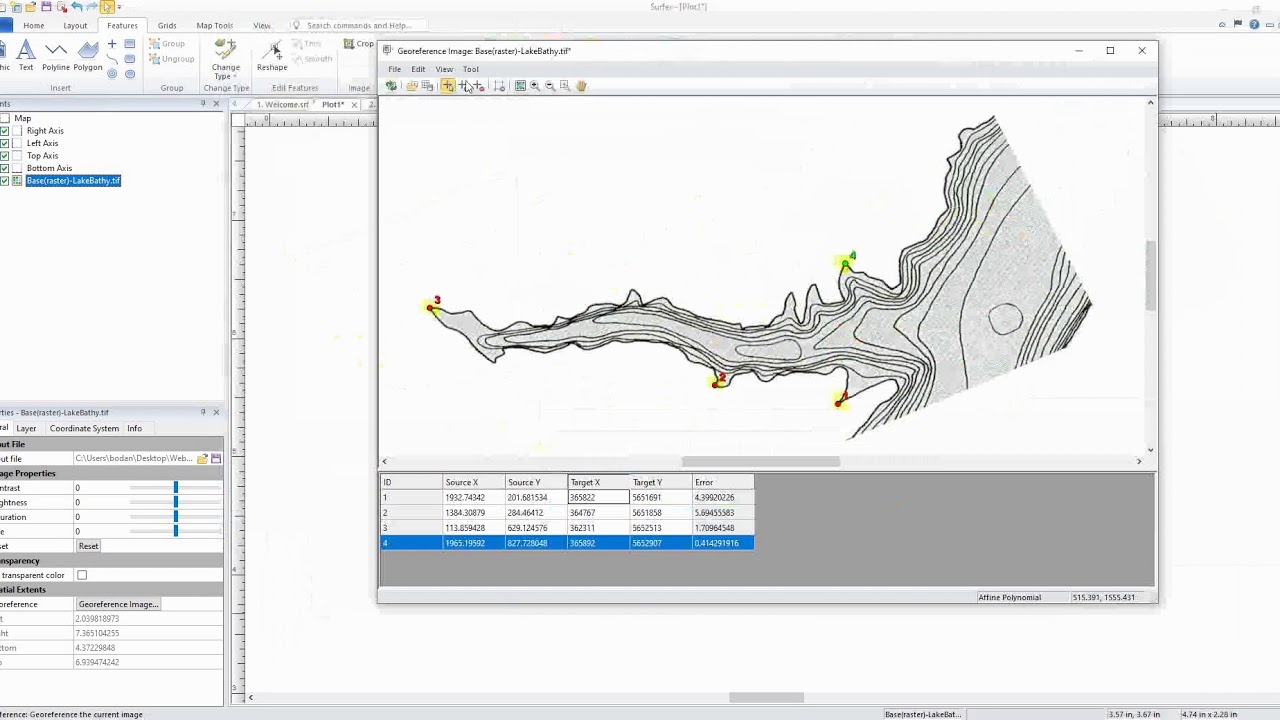The width and height of the screenshot is (1280, 720).
Task: Select the Text insert tool in ribbon
Action: pyautogui.click(x=26, y=55)
